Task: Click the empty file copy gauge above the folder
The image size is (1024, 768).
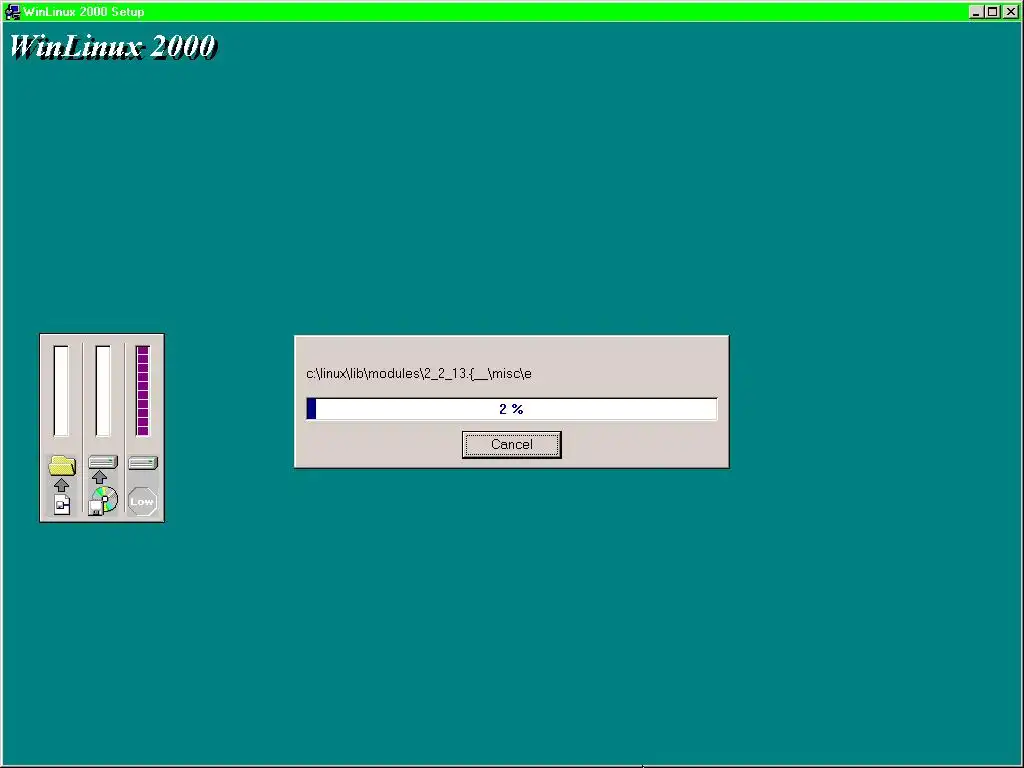Action: 61,391
